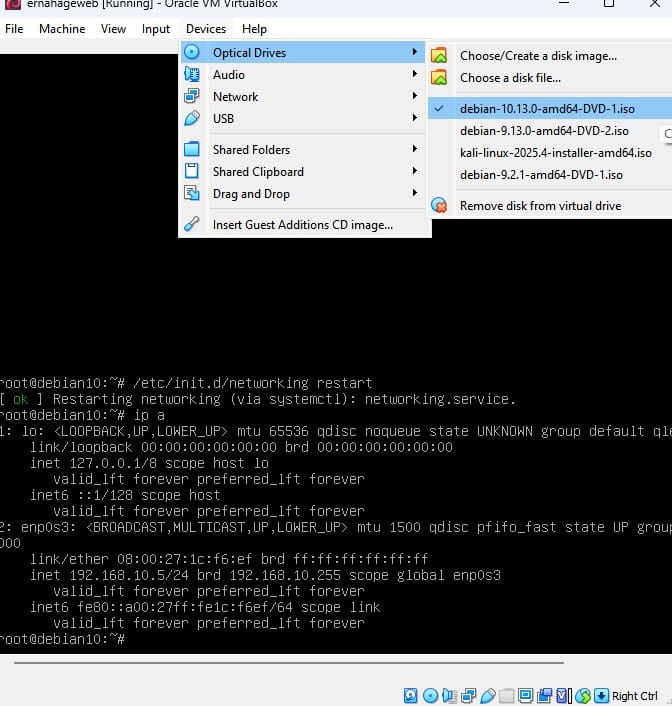Expand the Network submenu
This screenshot has width=672, height=706.
tap(303, 96)
